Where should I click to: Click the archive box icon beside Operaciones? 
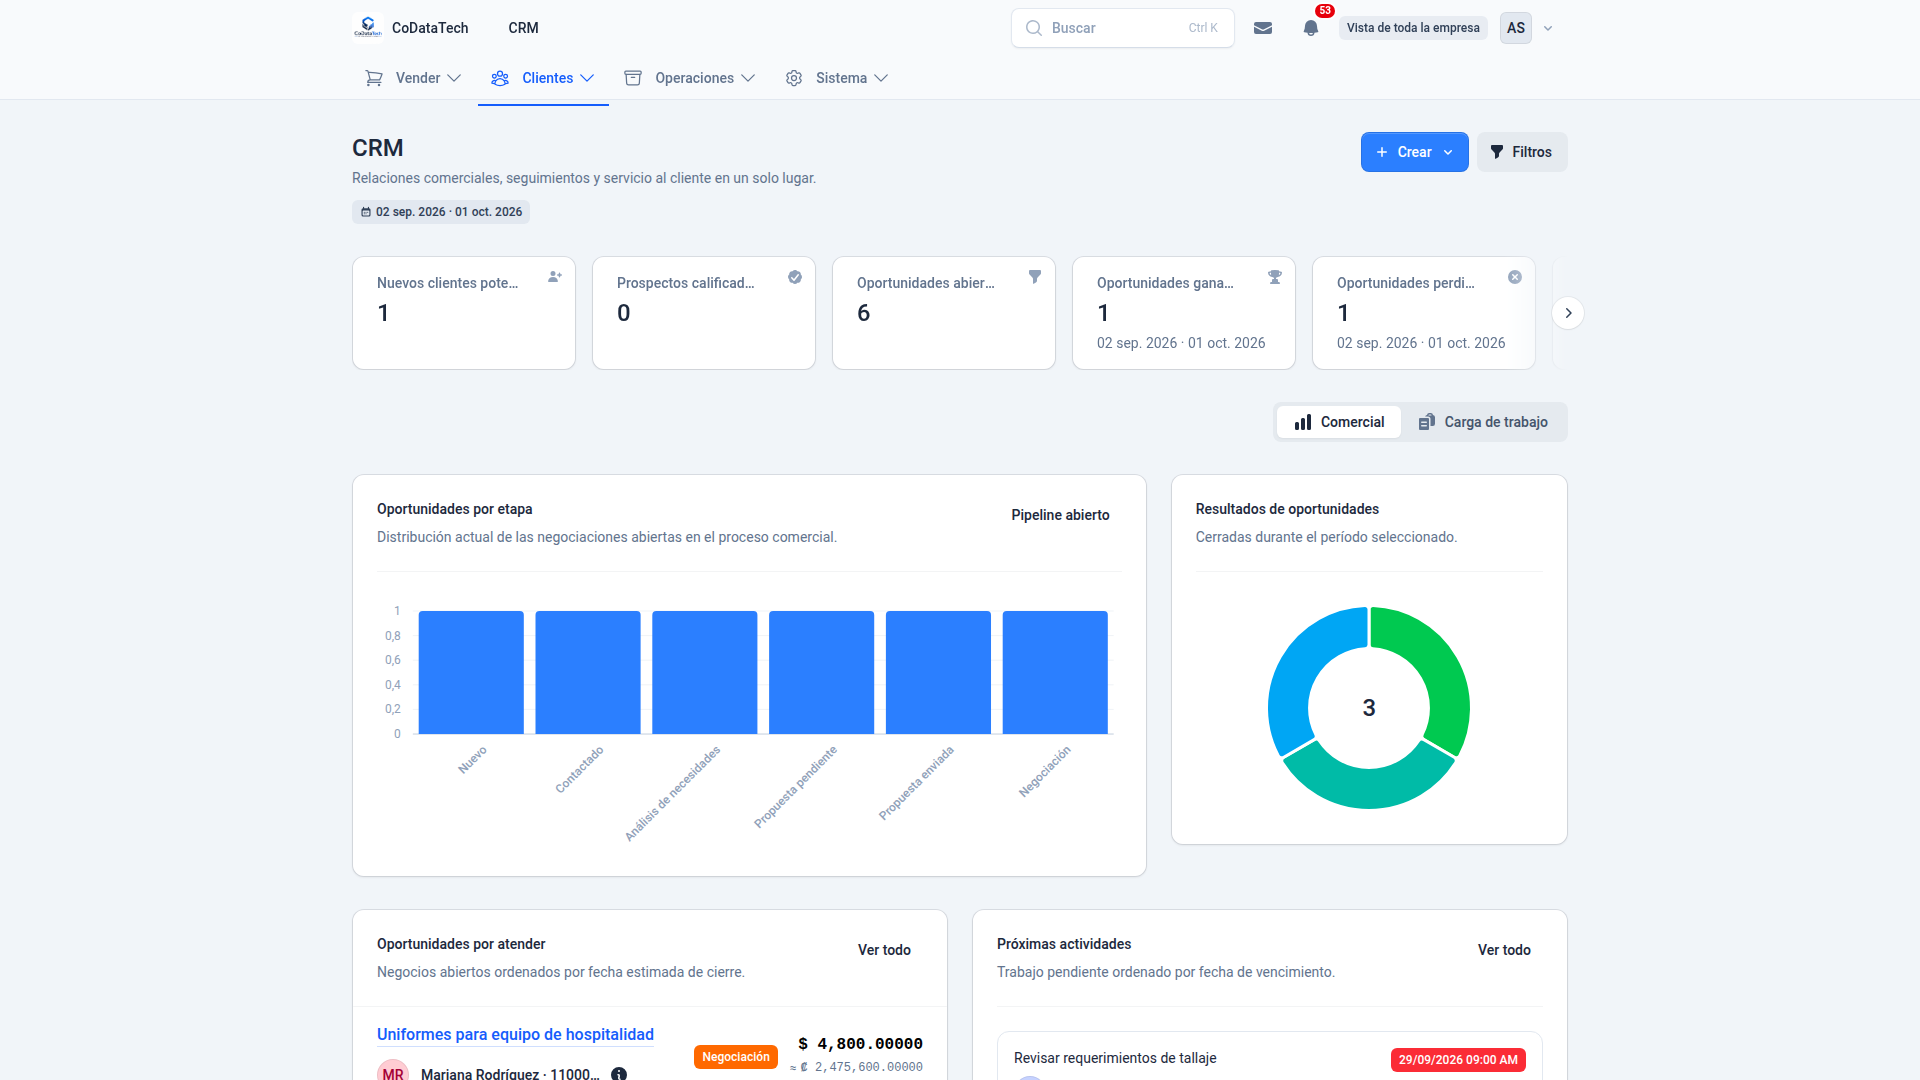(633, 78)
